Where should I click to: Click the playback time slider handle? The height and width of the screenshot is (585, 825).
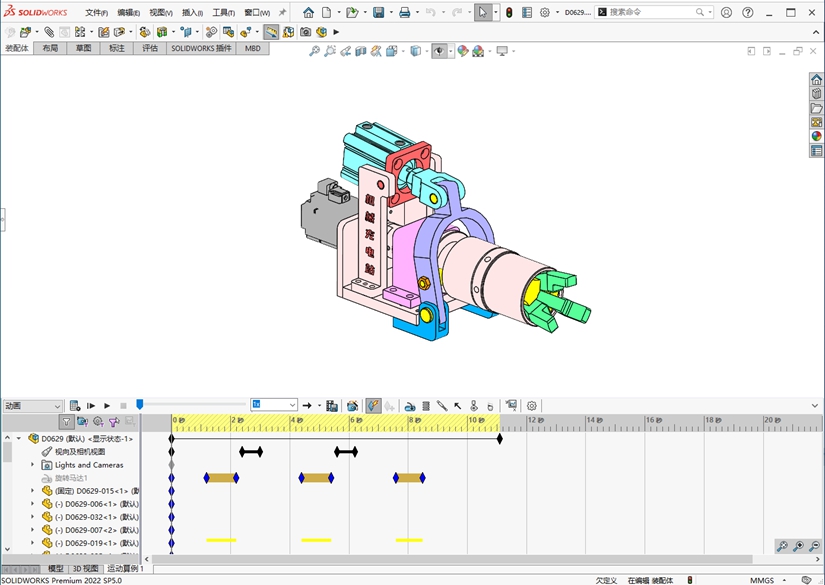pos(140,404)
